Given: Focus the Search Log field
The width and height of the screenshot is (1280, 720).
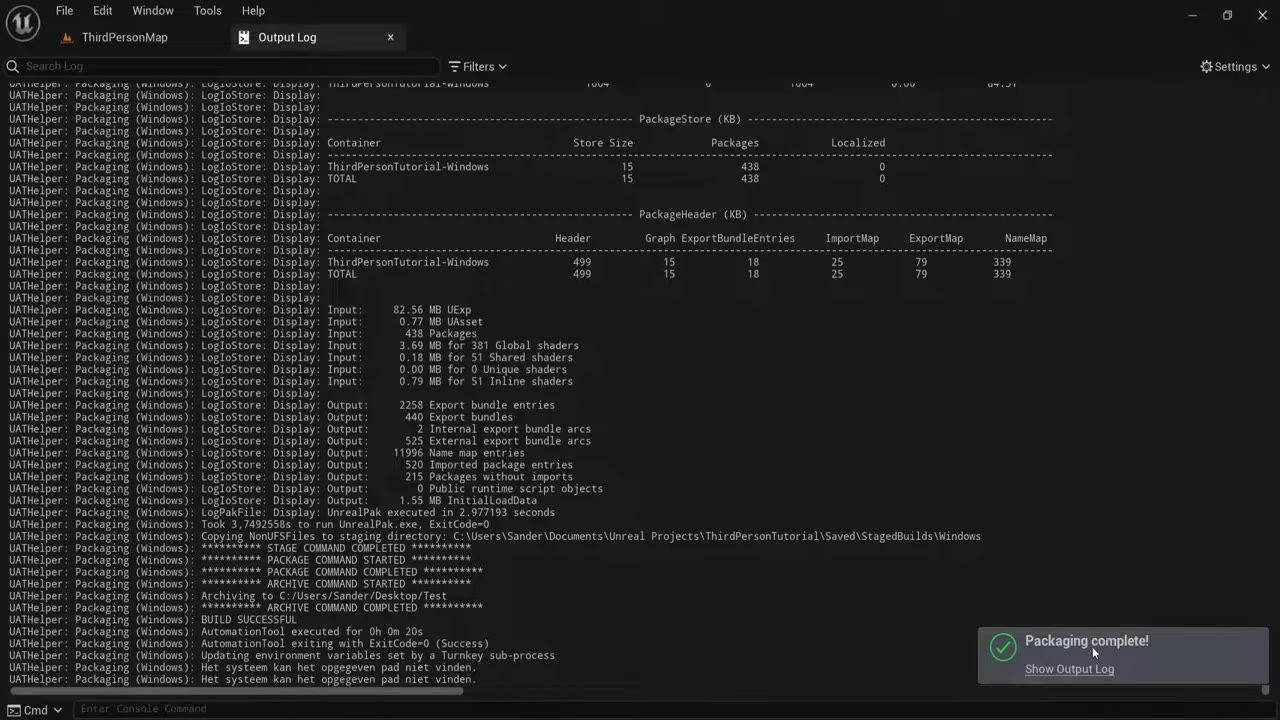Looking at the screenshot, I should click(x=222, y=66).
